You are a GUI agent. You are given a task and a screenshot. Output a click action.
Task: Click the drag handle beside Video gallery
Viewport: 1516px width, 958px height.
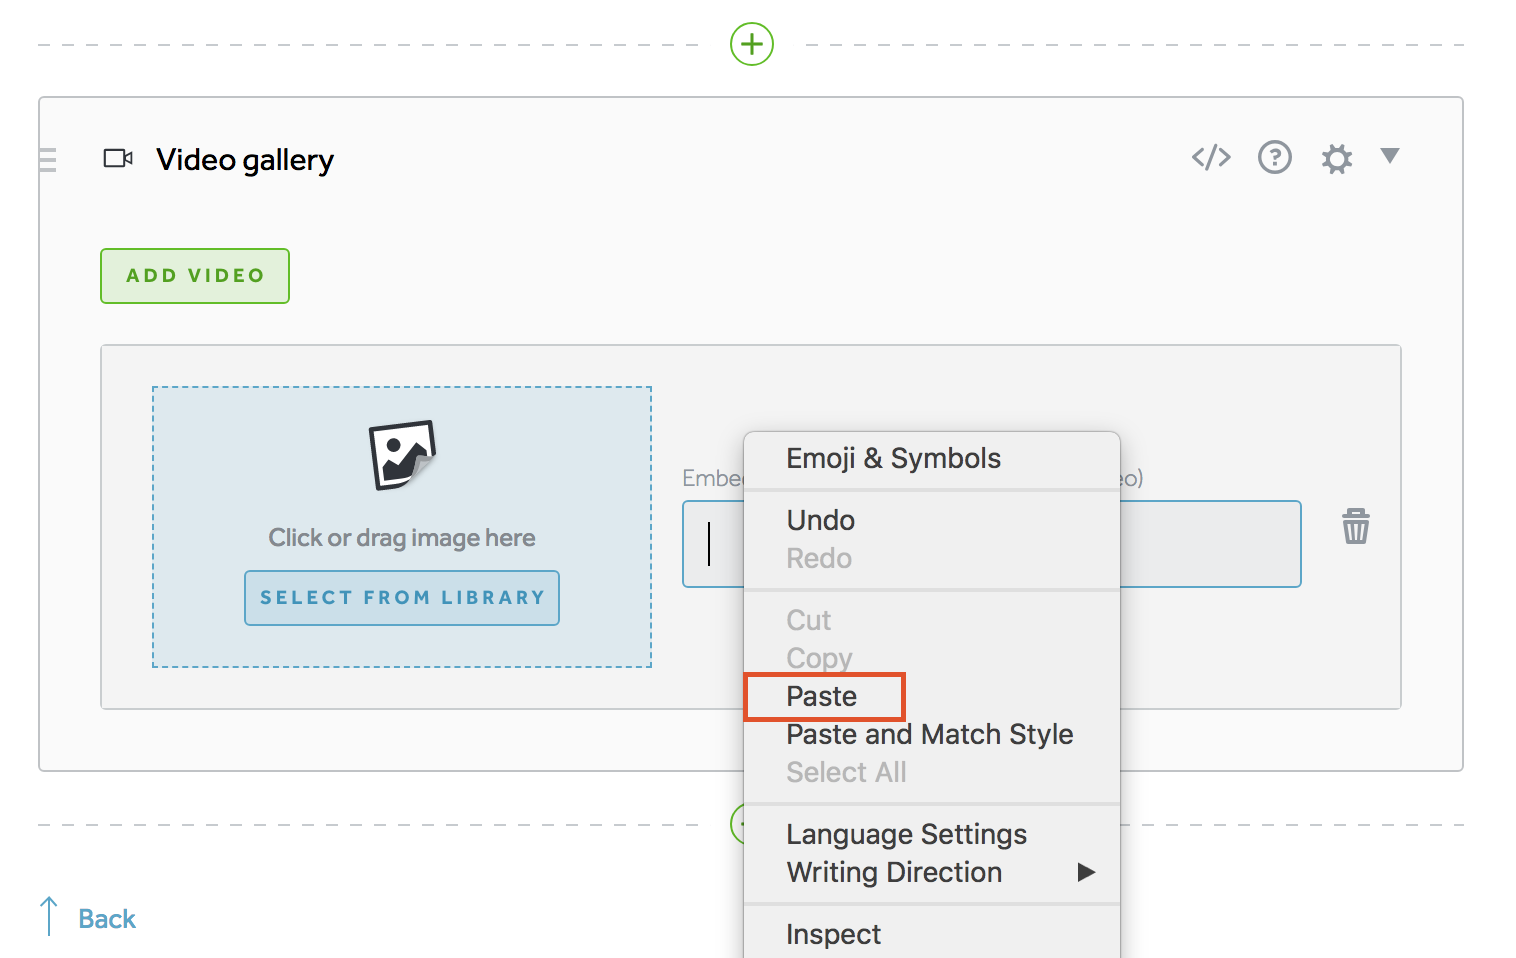pos(47,160)
